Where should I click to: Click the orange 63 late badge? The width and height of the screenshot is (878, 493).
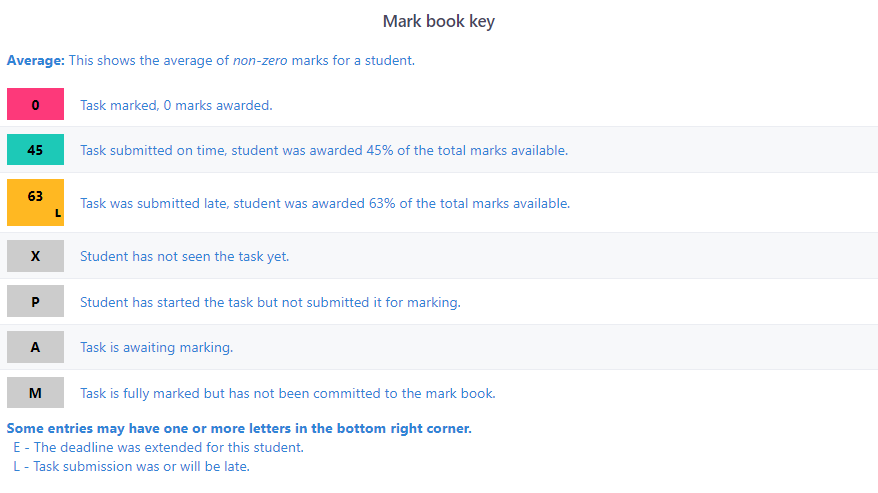[x=35, y=202]
